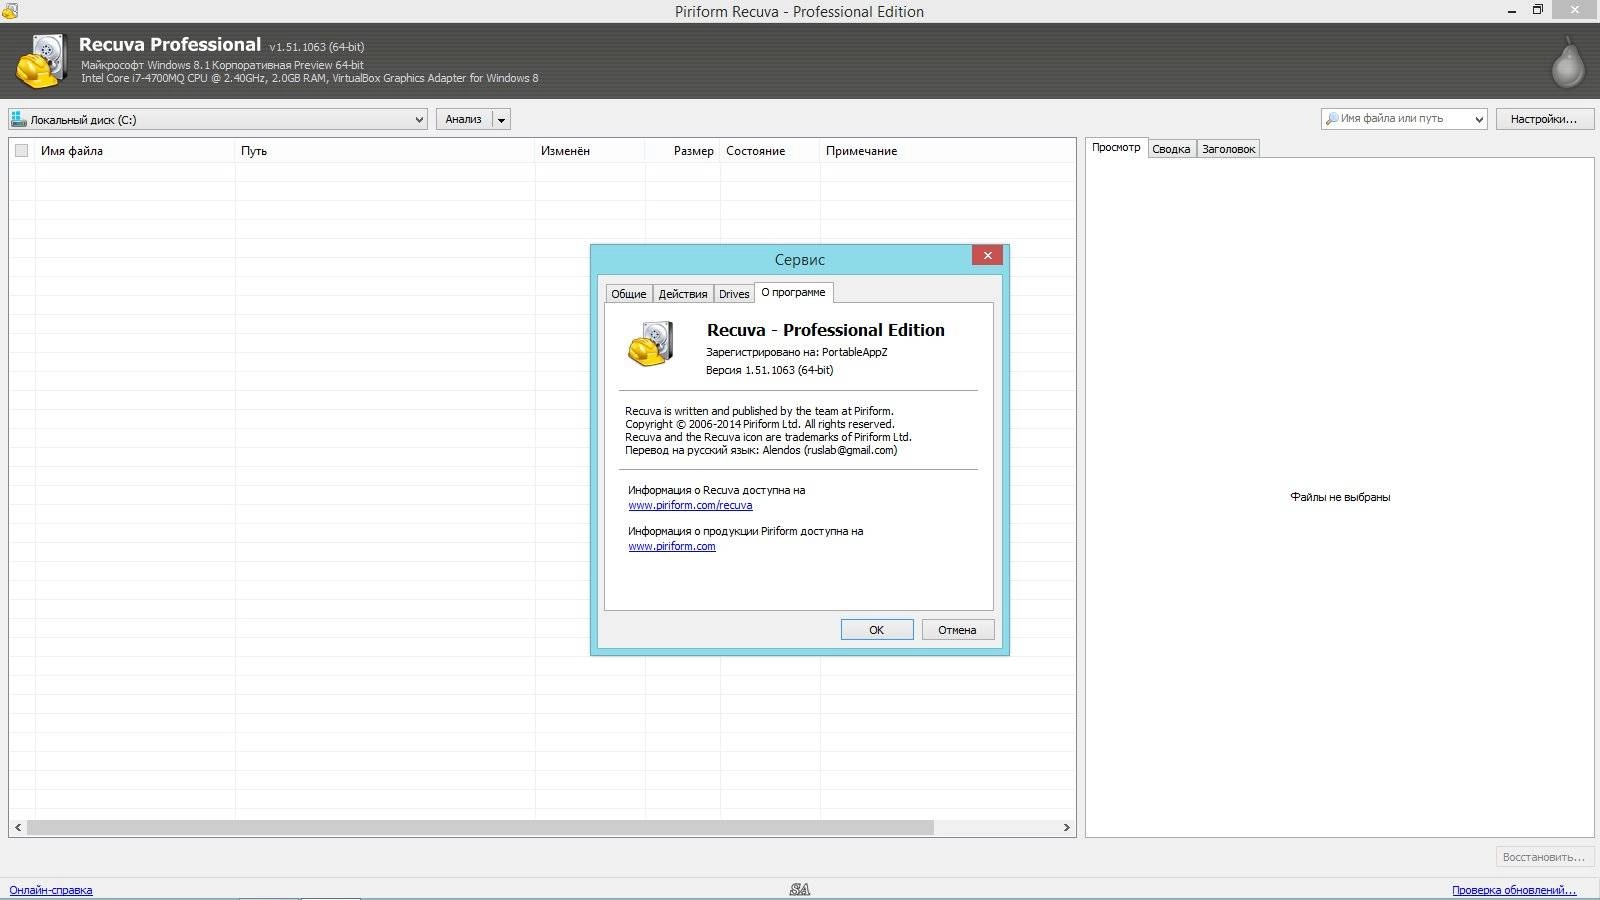Click the file list scroll right arrow
1600x900 pixels.
click(x=1066, y=828)
